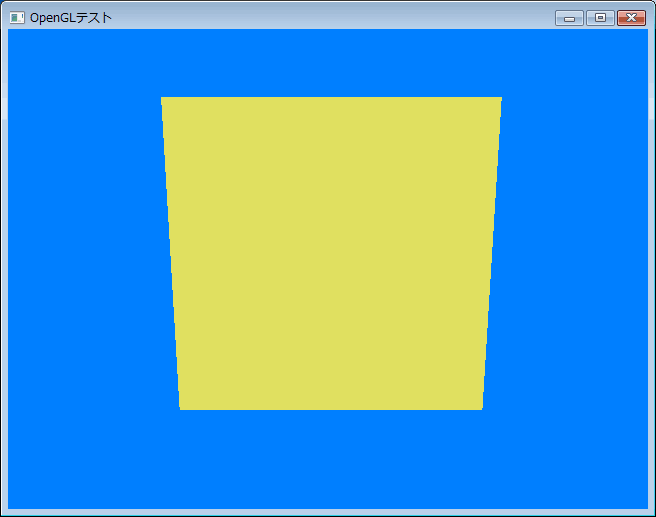Click the OpenGLテスト window app icon

click(17, 18)
